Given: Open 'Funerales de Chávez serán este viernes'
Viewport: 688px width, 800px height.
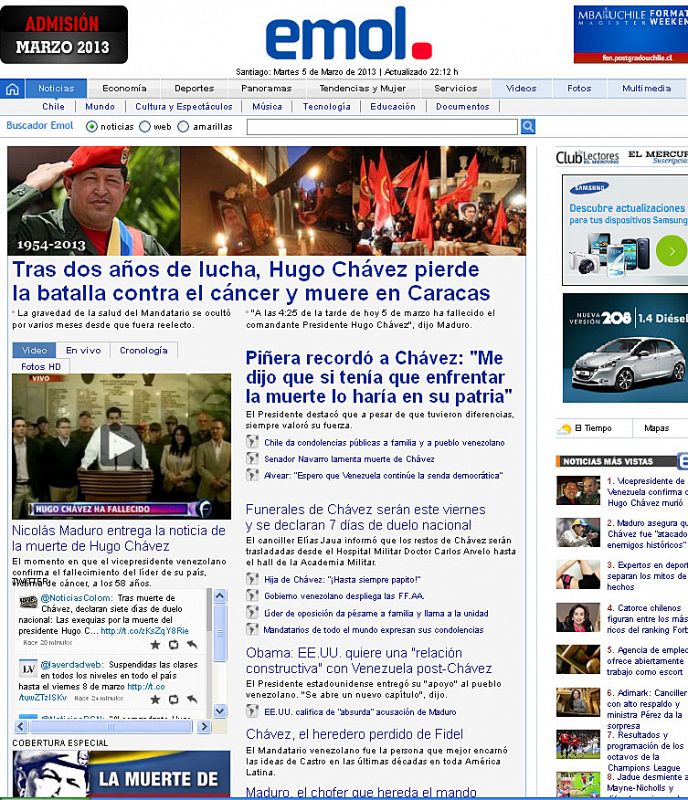Looking at the screenshot, I should pyautogui.click(x=366, y=517).
